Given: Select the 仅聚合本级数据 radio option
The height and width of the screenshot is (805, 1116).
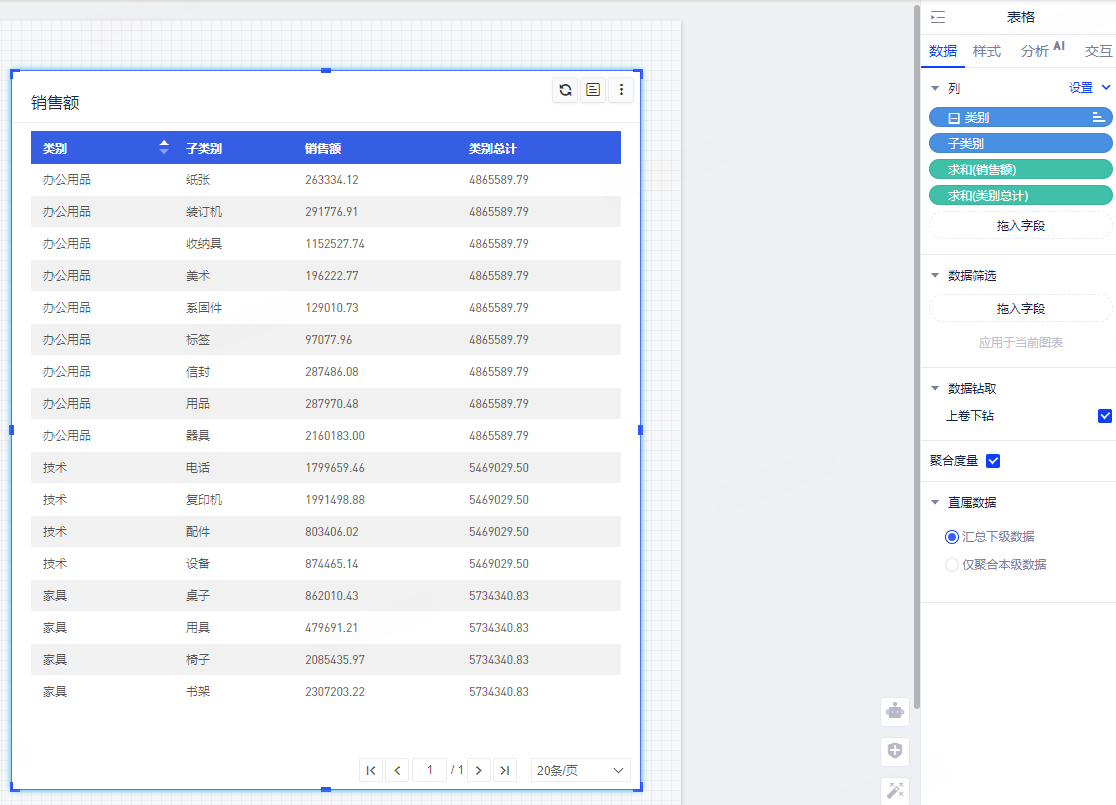Looking at the screenshot, I should click(x=952, y=565).
